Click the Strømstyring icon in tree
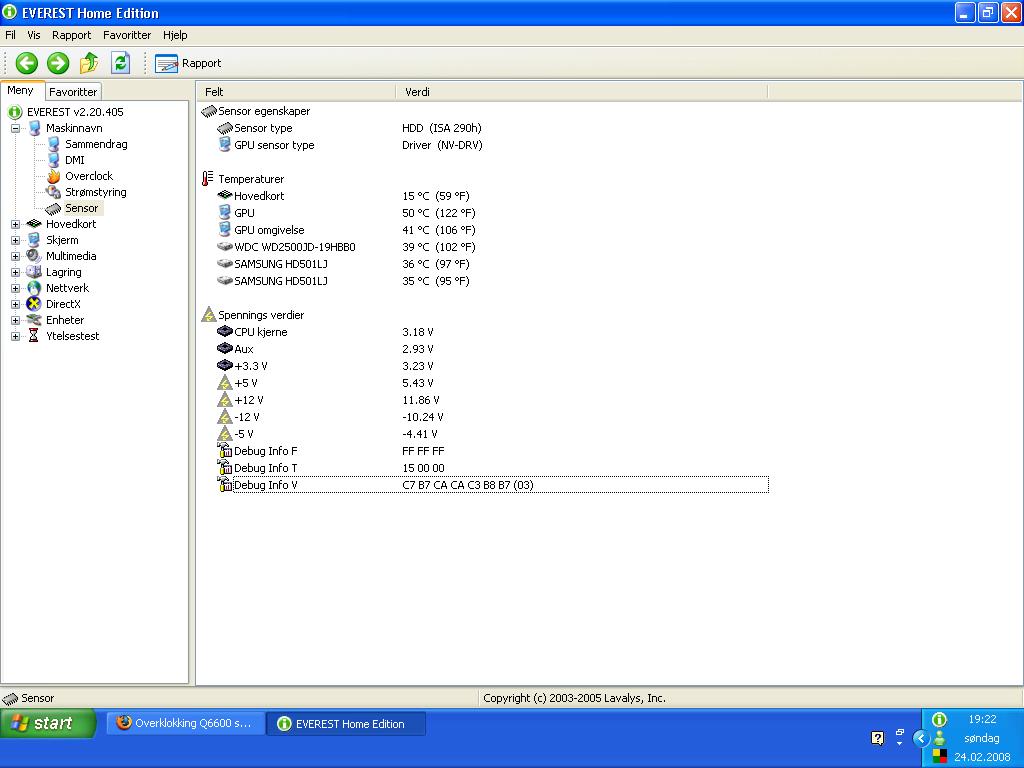Screen dimensions: 1024x768 coord(54,192)
